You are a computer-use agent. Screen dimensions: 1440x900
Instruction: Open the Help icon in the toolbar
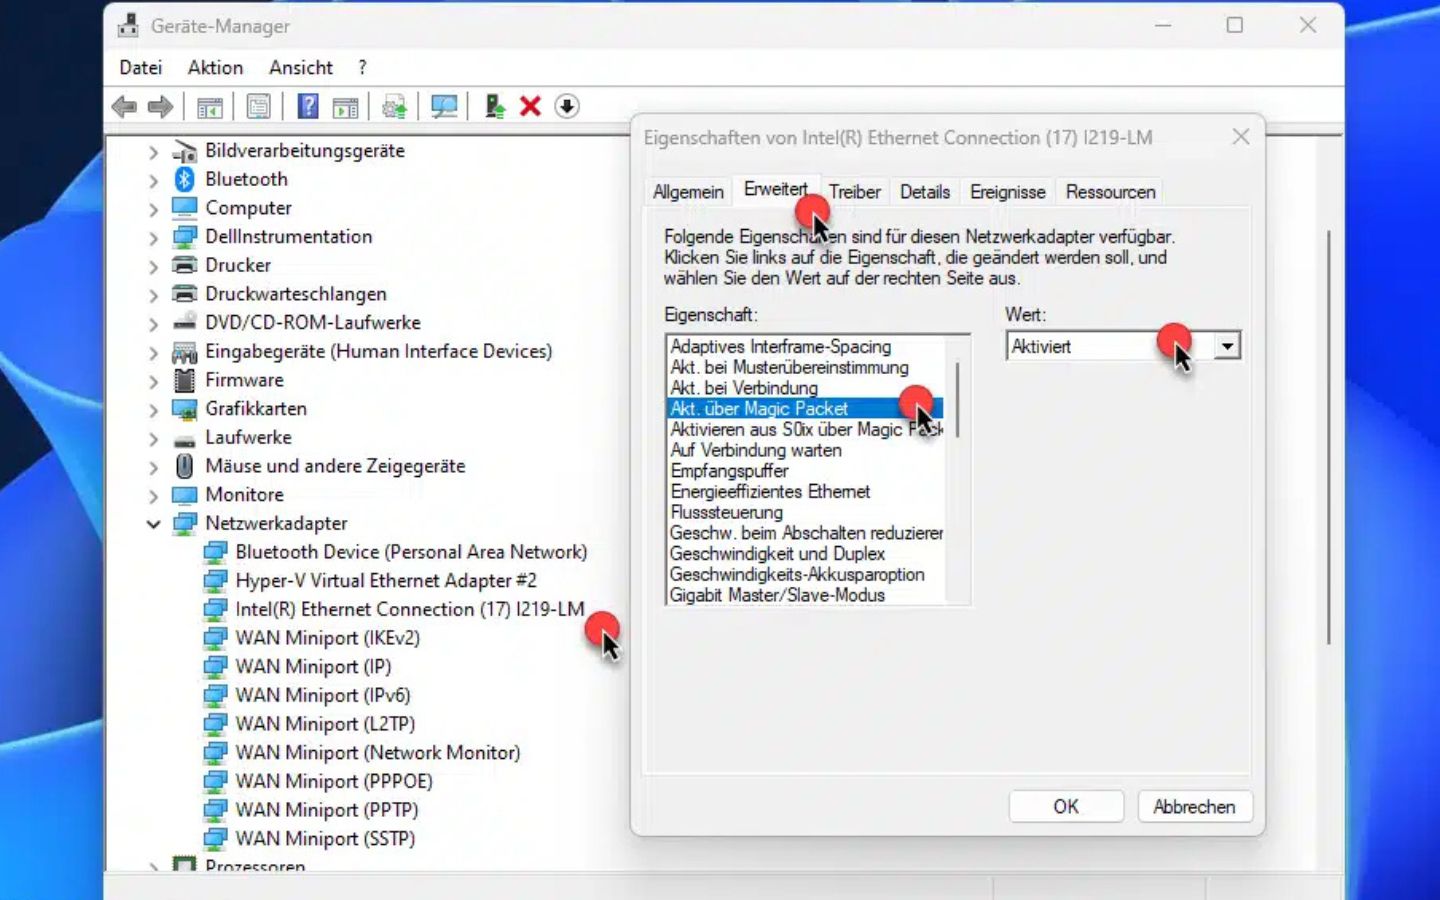click(x=306, y=106)
